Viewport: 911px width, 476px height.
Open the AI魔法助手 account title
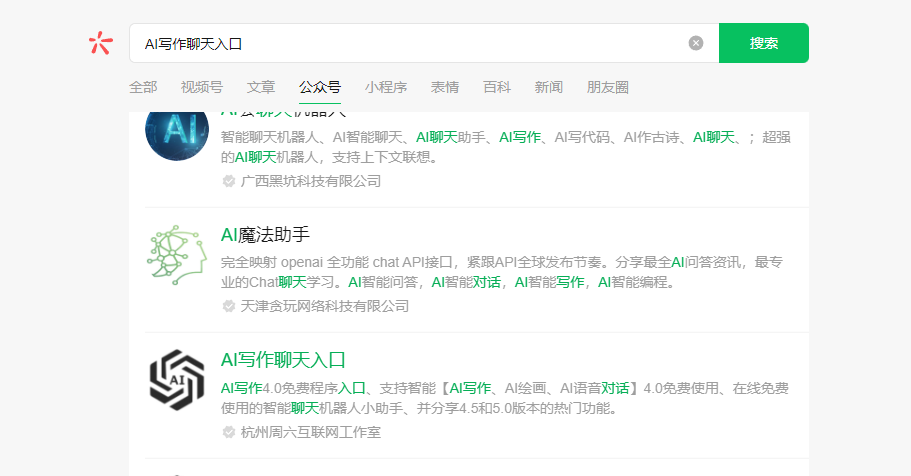pos(265,235)
